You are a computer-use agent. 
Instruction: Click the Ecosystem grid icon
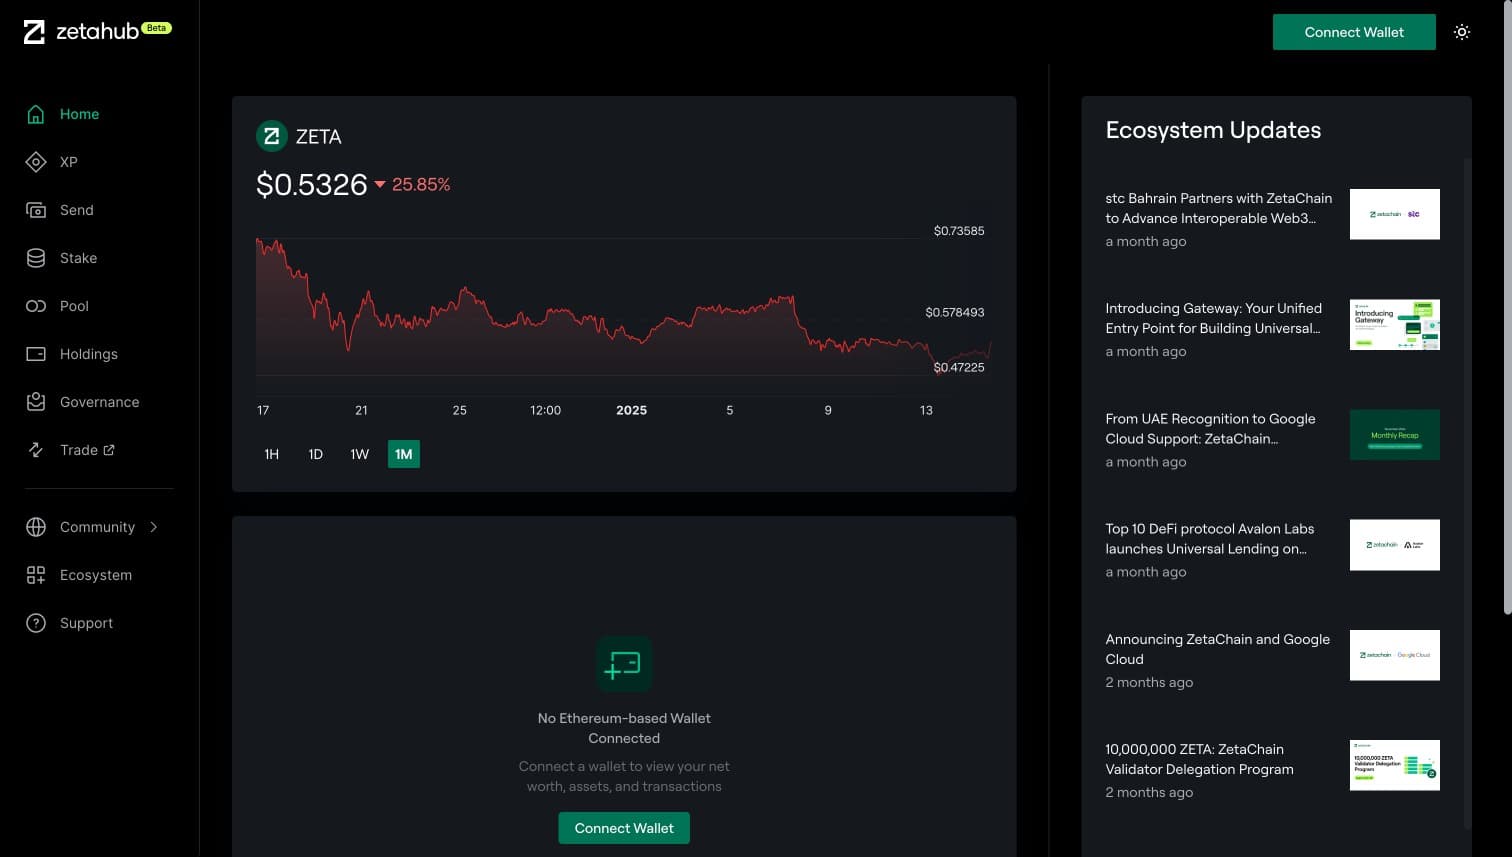(x=36, y=575)
